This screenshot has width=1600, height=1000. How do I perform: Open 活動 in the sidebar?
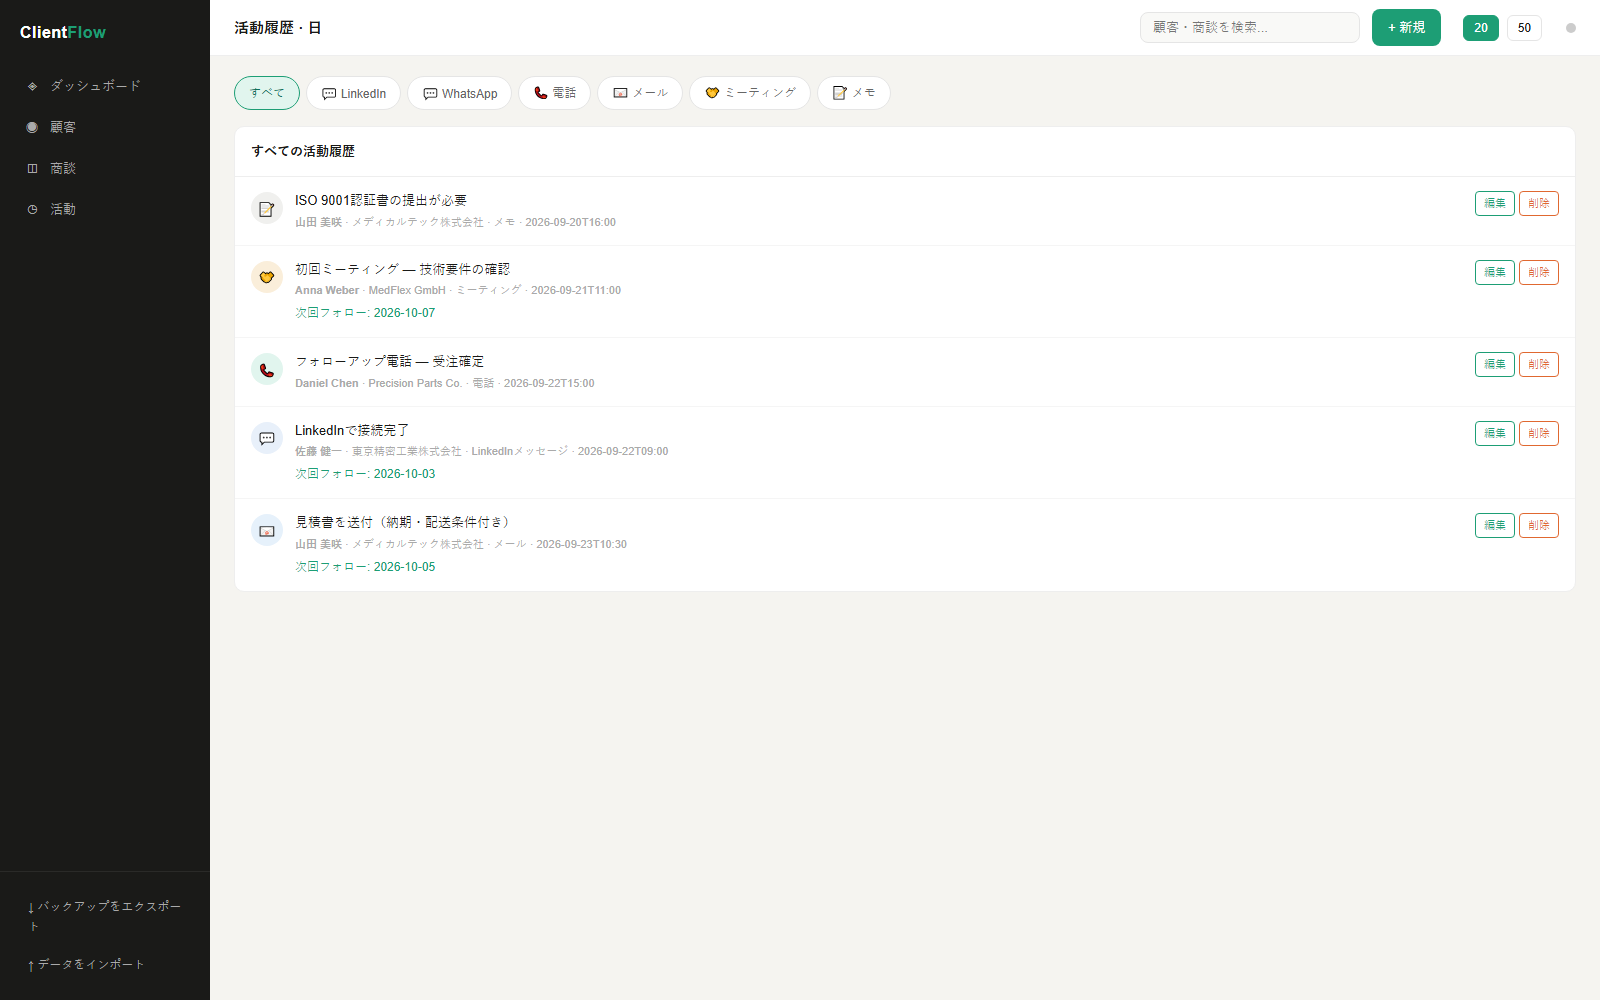coord(105,209)
